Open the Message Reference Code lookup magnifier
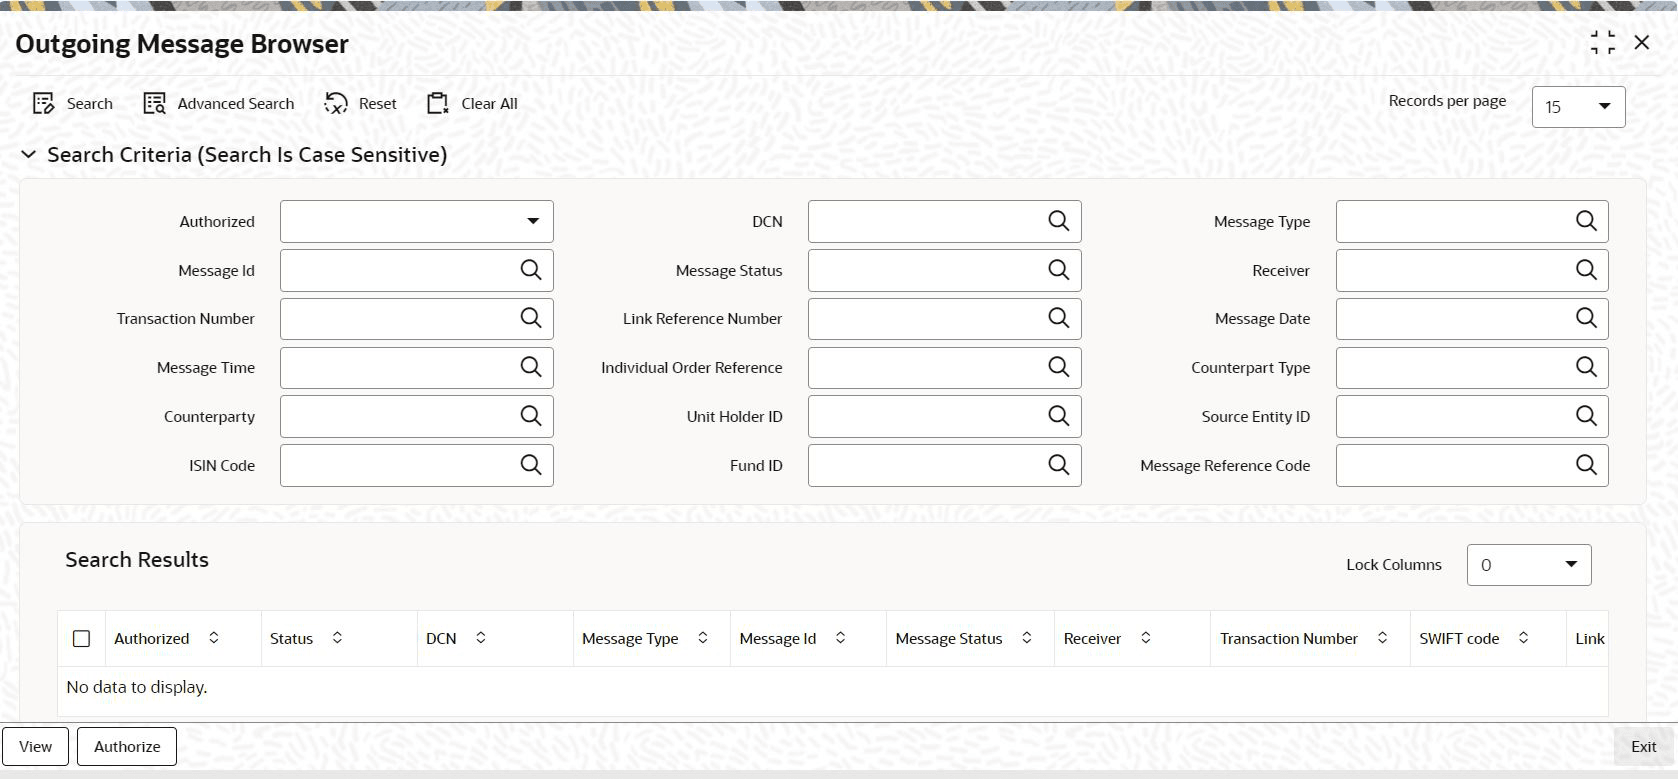The height and width of the screenshot is (779, 1678). click(1586, 465)
